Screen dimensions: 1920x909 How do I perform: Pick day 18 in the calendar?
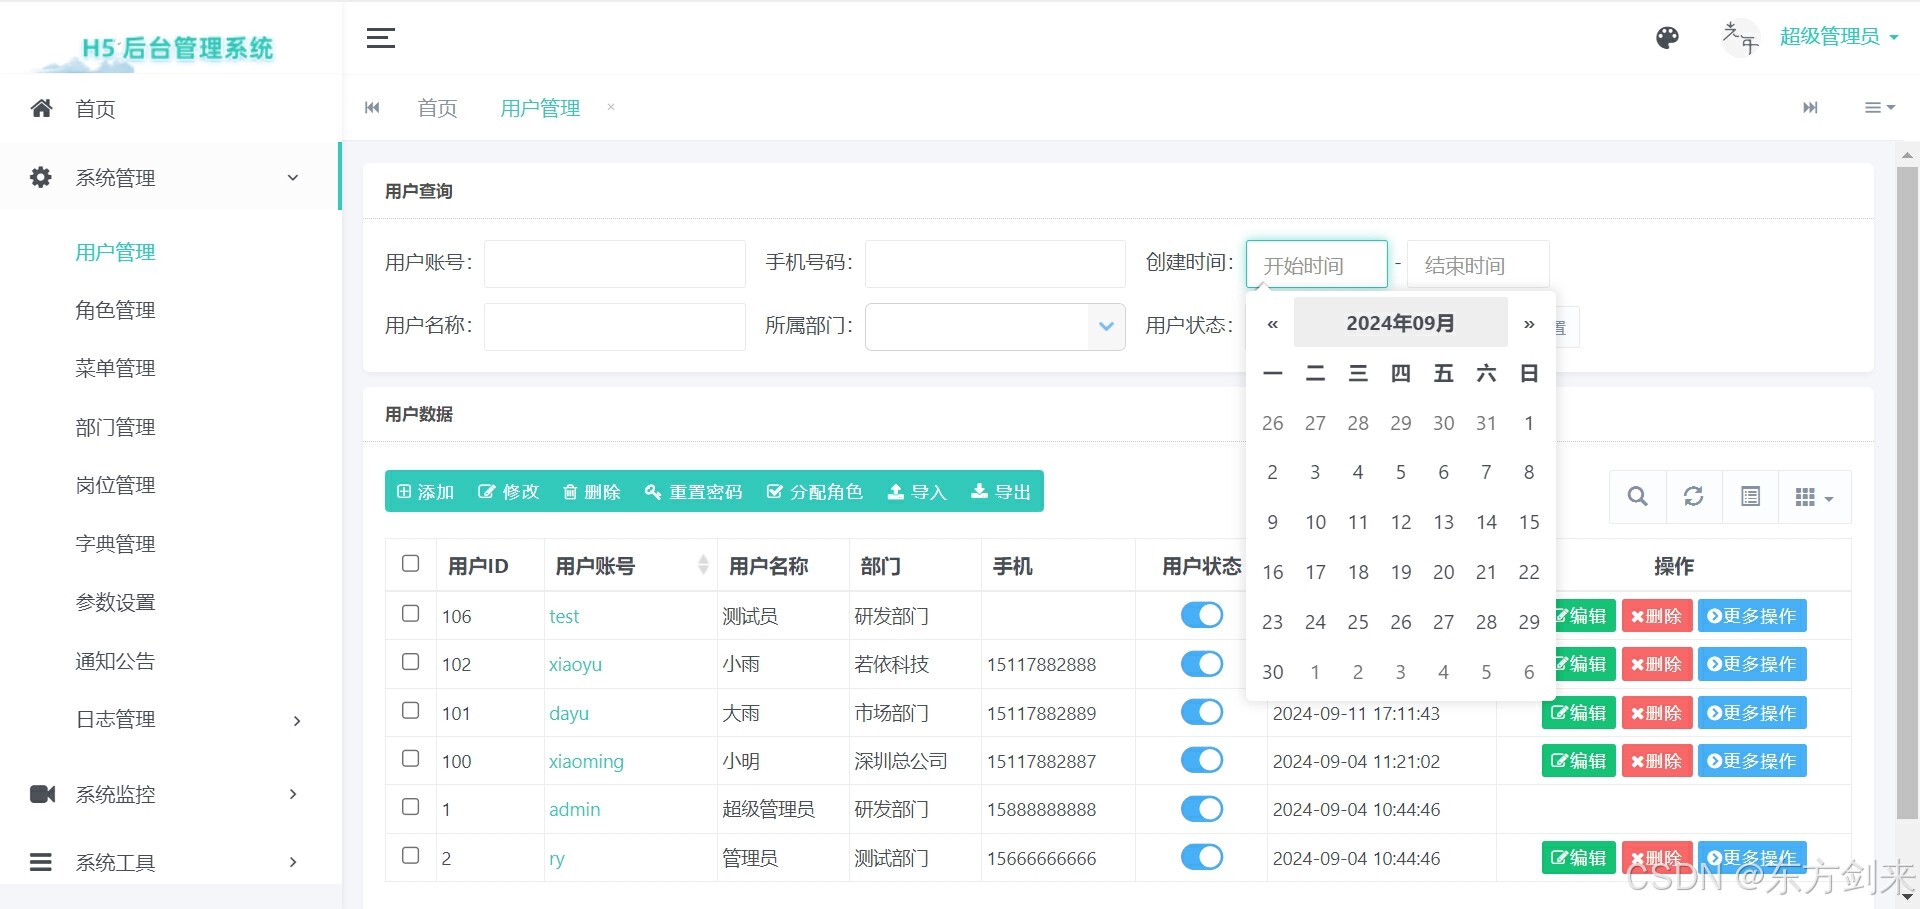click(x=1358, y=572)
